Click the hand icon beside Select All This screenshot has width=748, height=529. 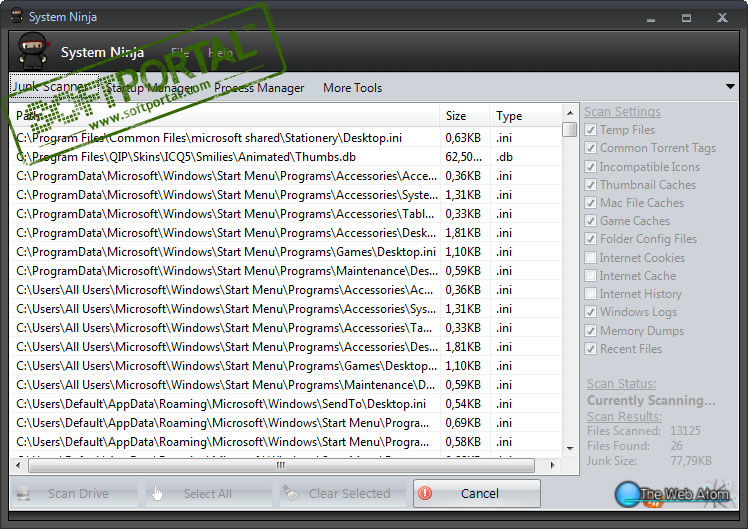coord(157,494)
